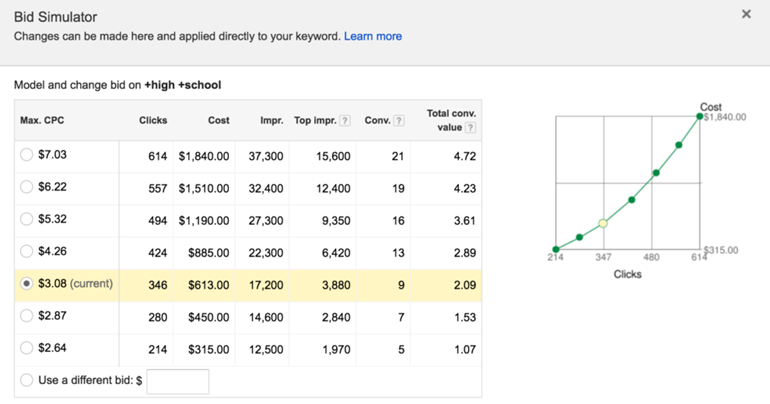Screen dimensions: 770x404
Task: Choose the $5.32 bid option
Action: [27, 219]
